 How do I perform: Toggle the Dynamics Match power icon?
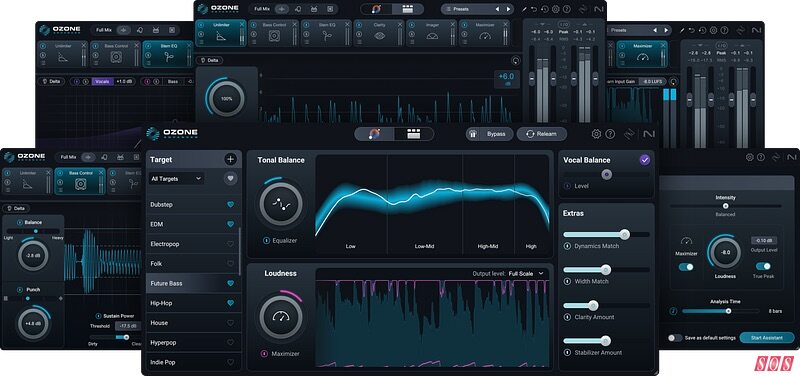tap(567, 246)
